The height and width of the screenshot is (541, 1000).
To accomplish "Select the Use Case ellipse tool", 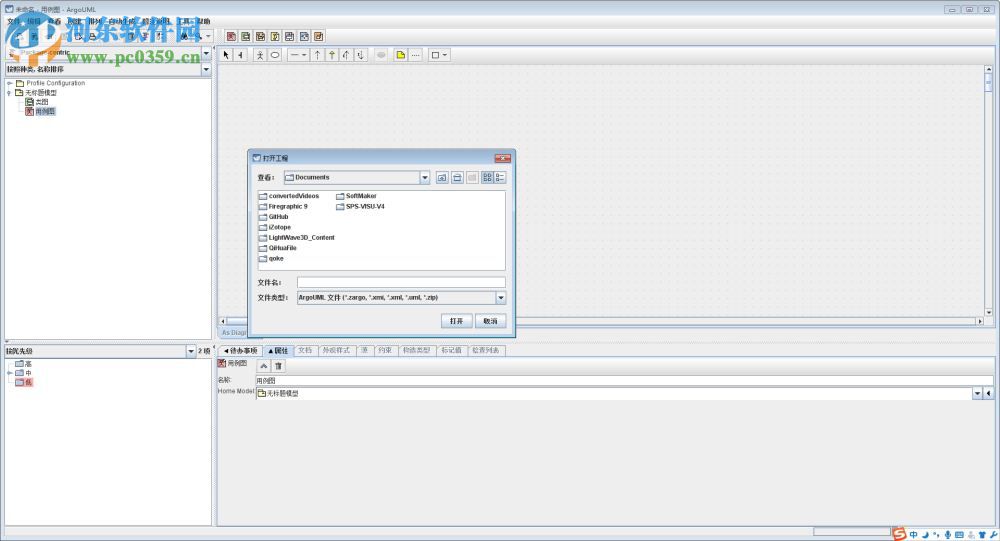I will coord(275,55).
